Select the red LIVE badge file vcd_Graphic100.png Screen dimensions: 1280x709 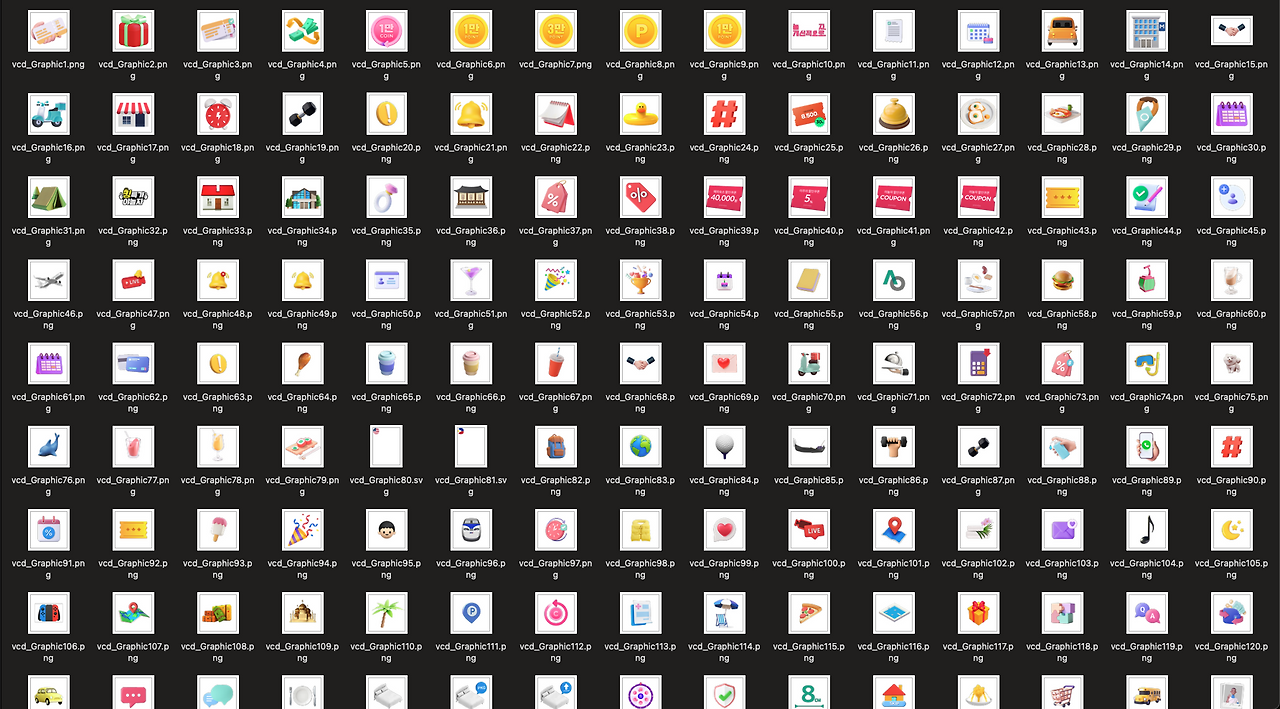(809, 530)
